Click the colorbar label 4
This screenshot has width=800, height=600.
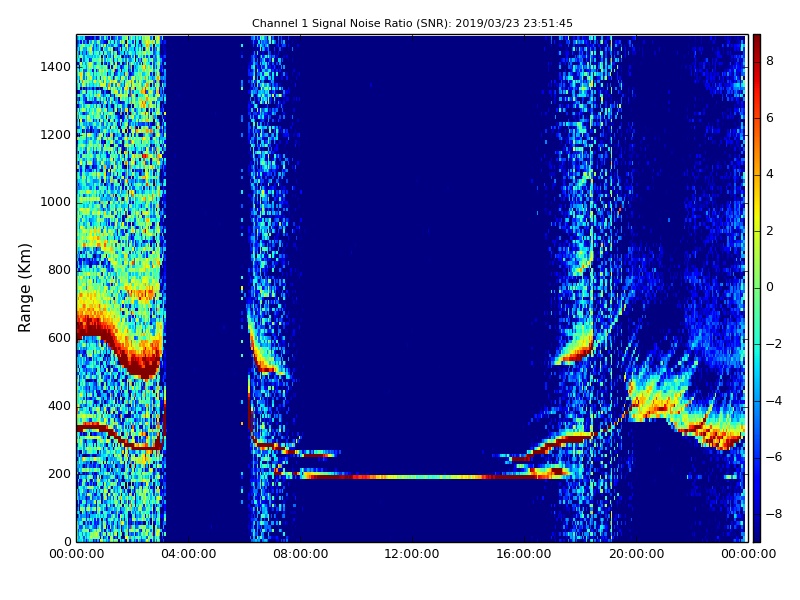click(x=770, y=174)
